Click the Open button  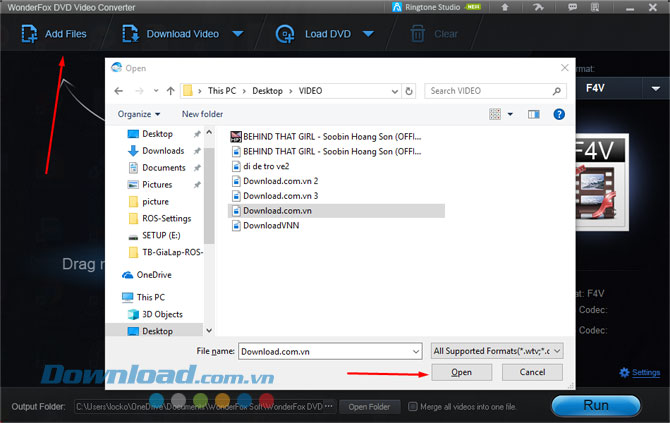(461, 372)
